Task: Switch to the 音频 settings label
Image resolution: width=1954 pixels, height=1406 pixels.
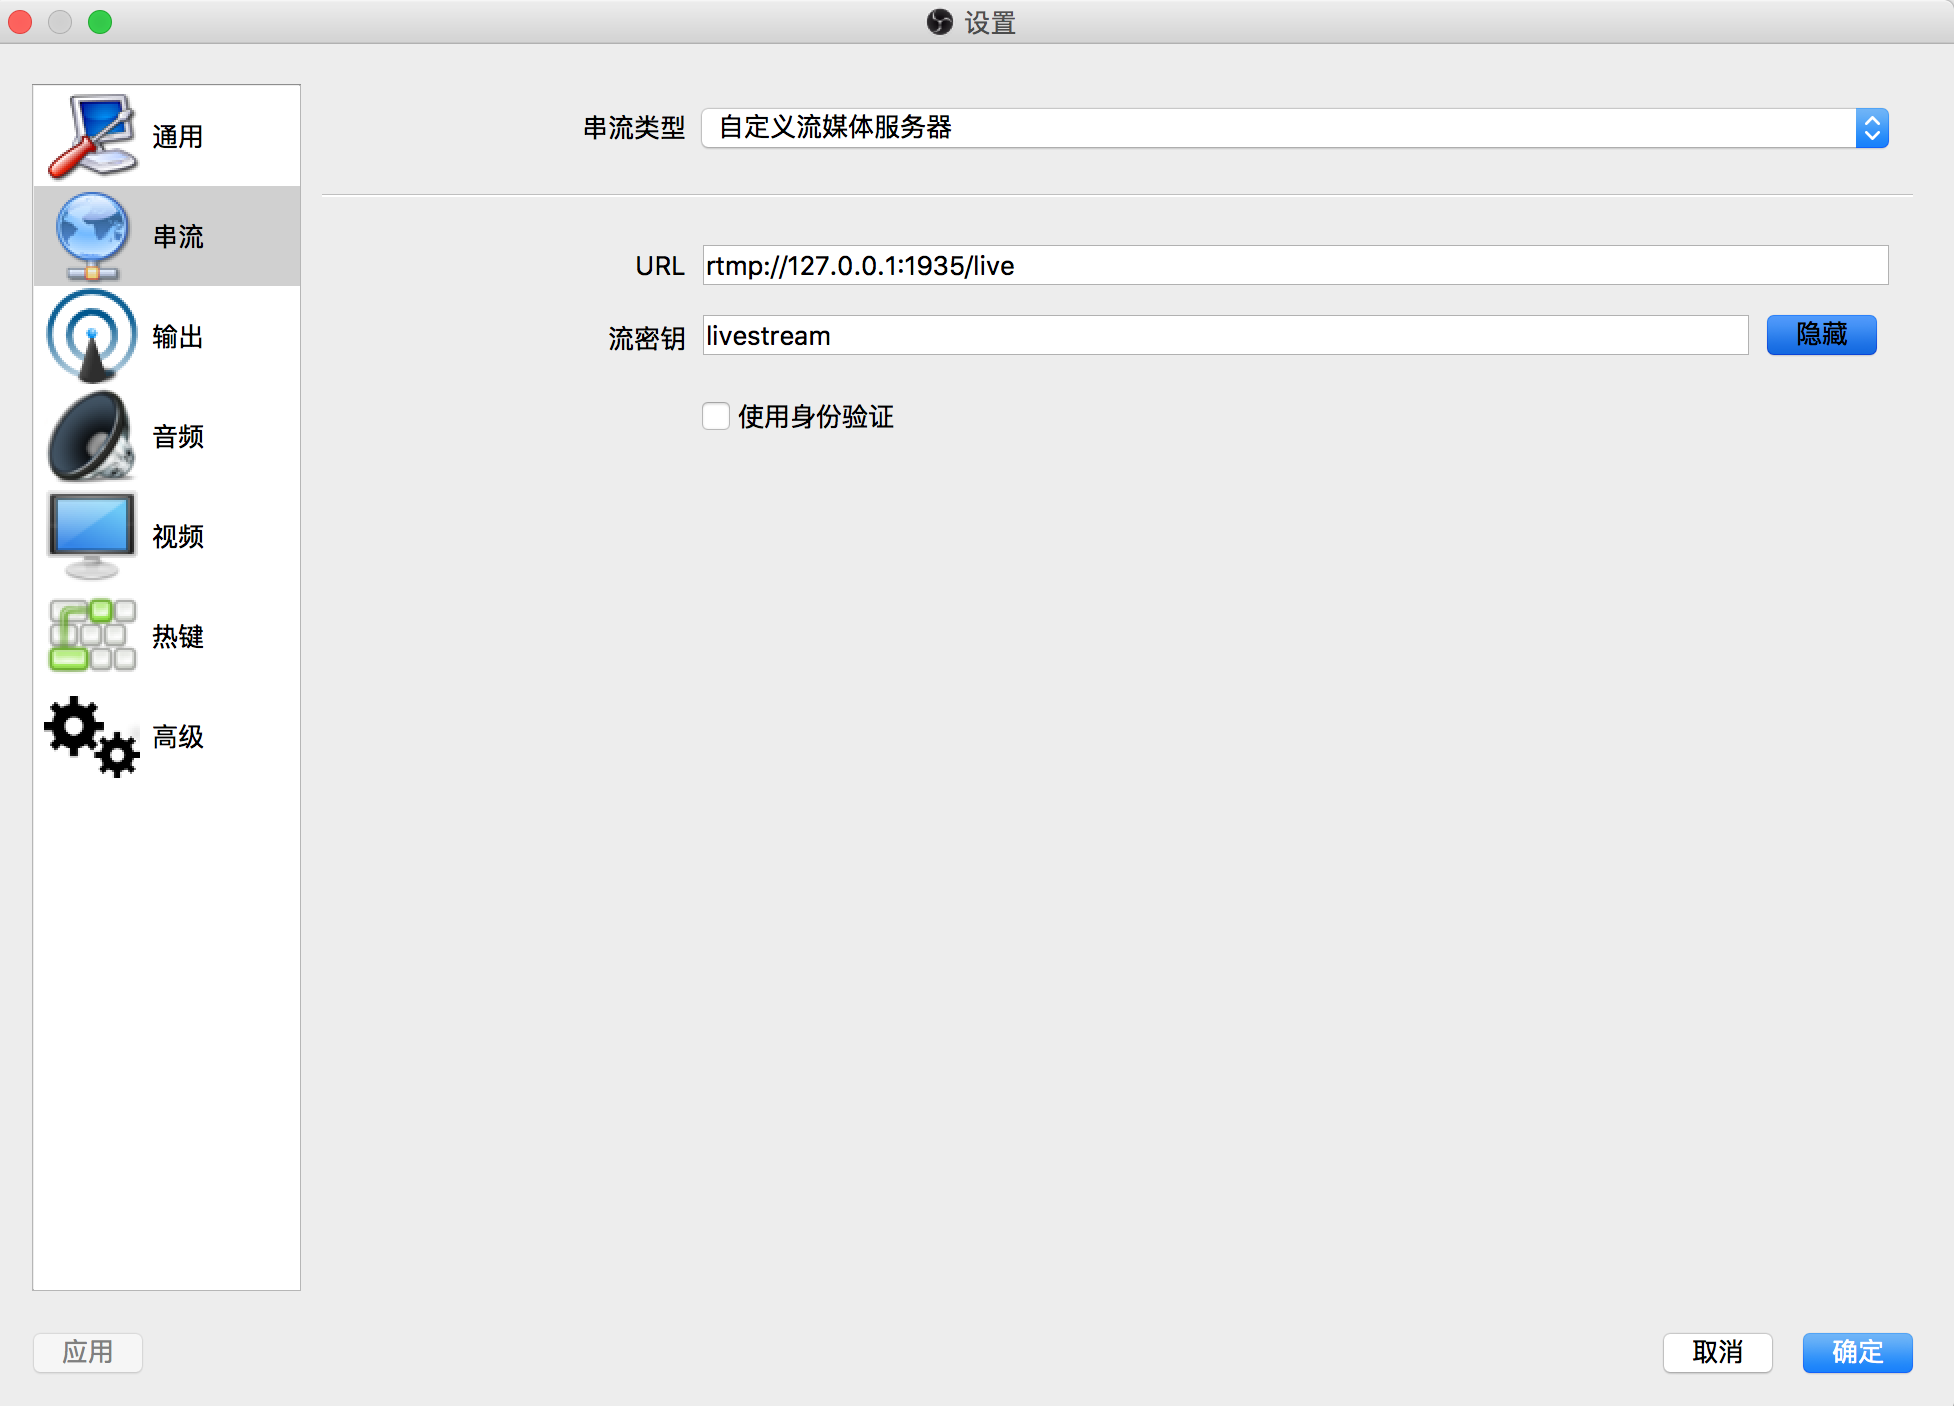Action: [x=178, y=437]
